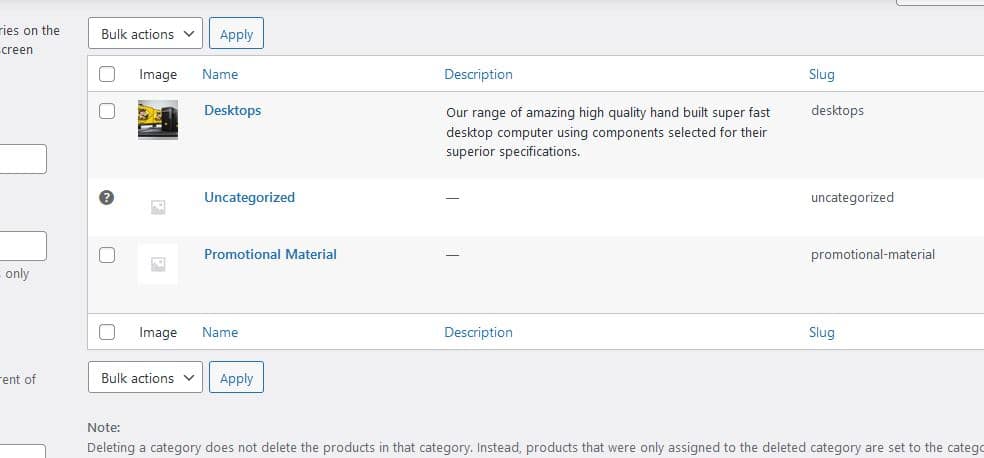This screenshot has width=984, height=458.
Task: Click the first text input field at left
Action: (22, 159)
